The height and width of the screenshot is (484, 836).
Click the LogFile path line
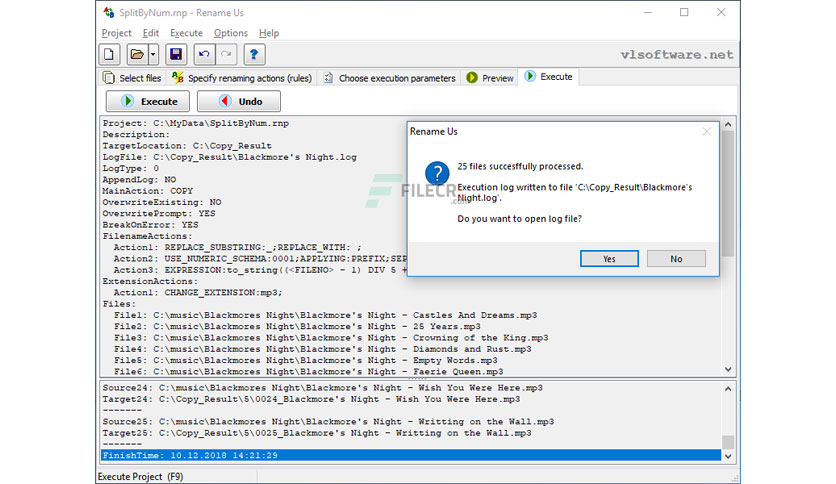point(229,157)
